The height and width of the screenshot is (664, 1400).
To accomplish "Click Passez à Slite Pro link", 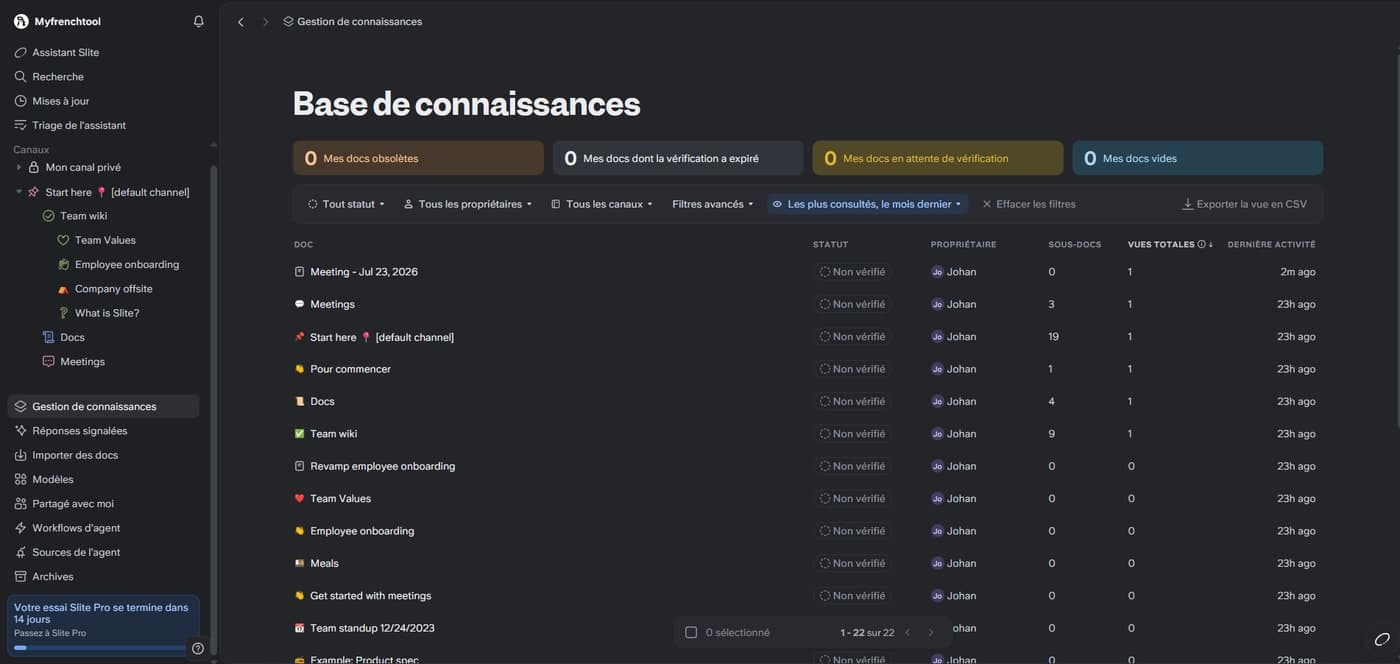I will [x=50, y=633].
